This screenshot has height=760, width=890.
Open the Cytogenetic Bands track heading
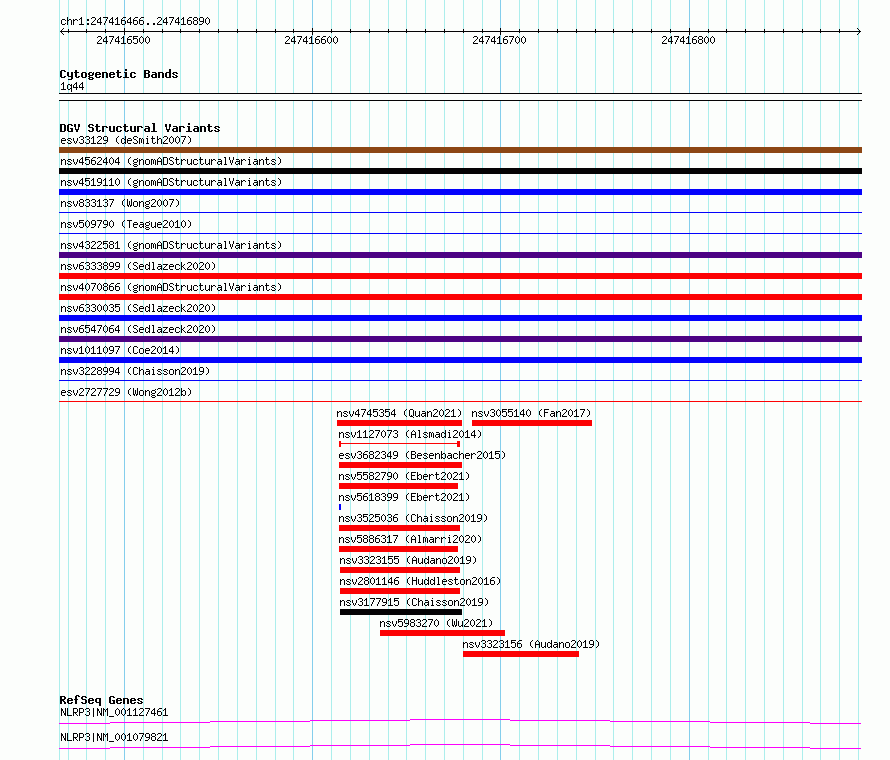[x=118, y=74]
